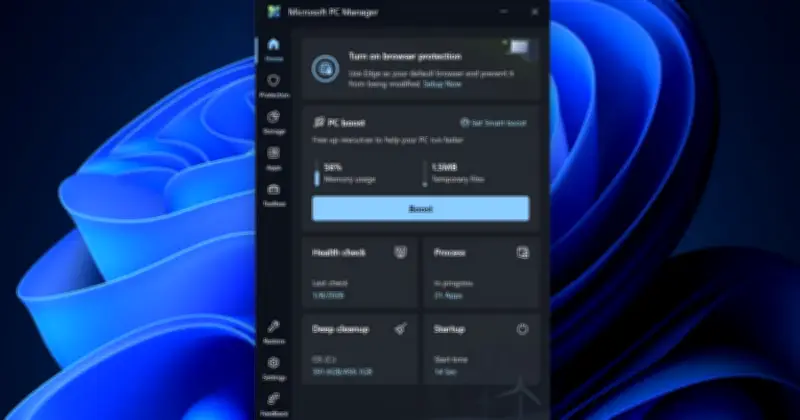Screen dimensions: 800x420
Task: Click the Memory usage percentage bar
Action: coord(318,173)
